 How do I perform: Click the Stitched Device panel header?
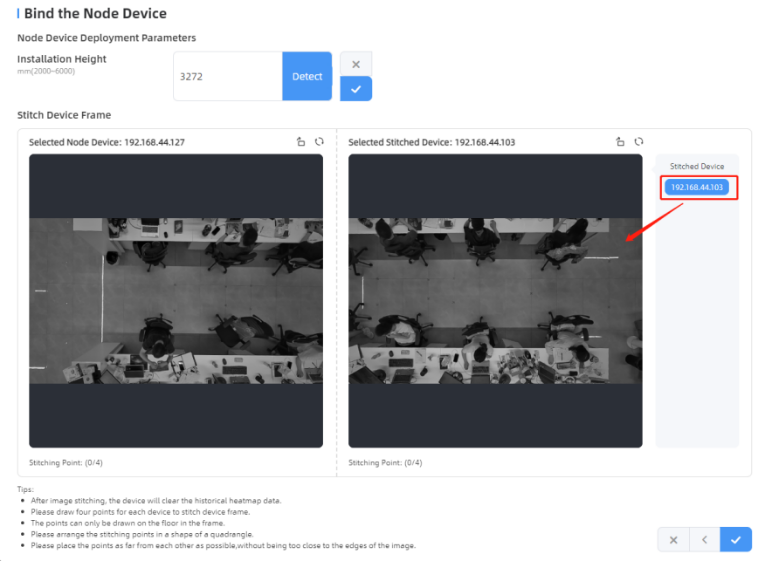tap(697, 166)
